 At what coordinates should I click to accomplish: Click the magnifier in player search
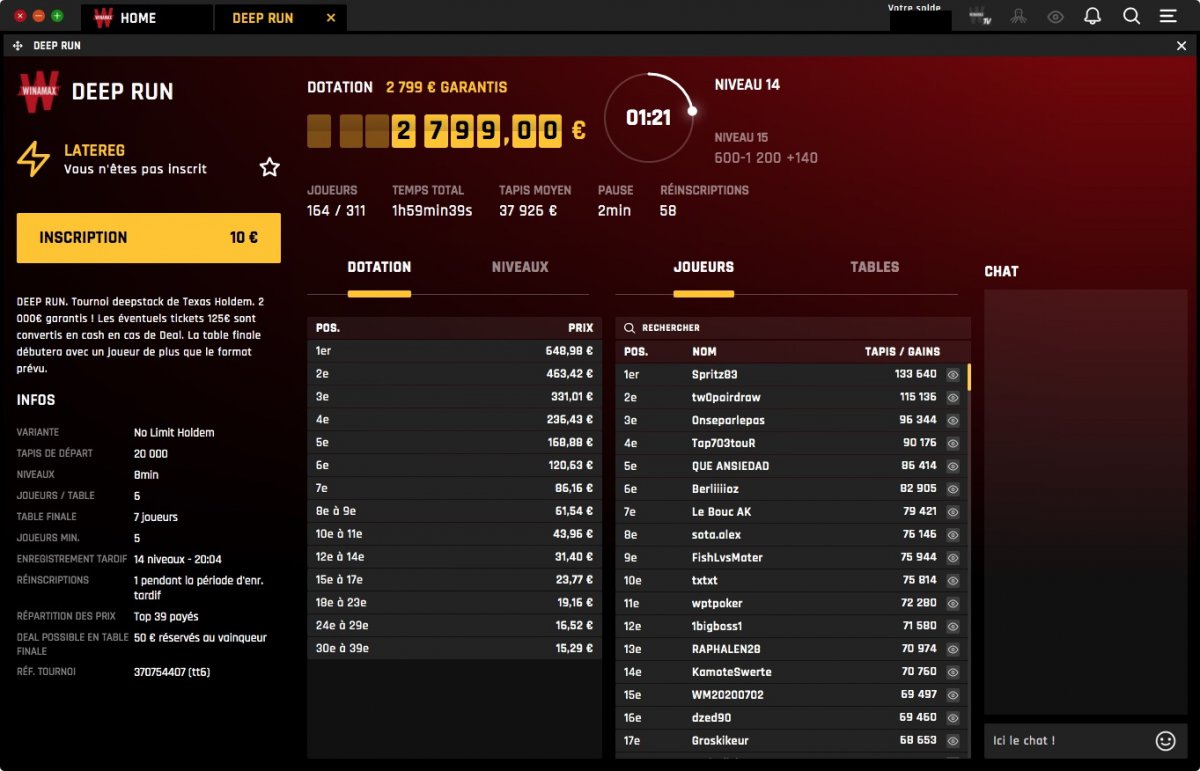coord(629,328)
